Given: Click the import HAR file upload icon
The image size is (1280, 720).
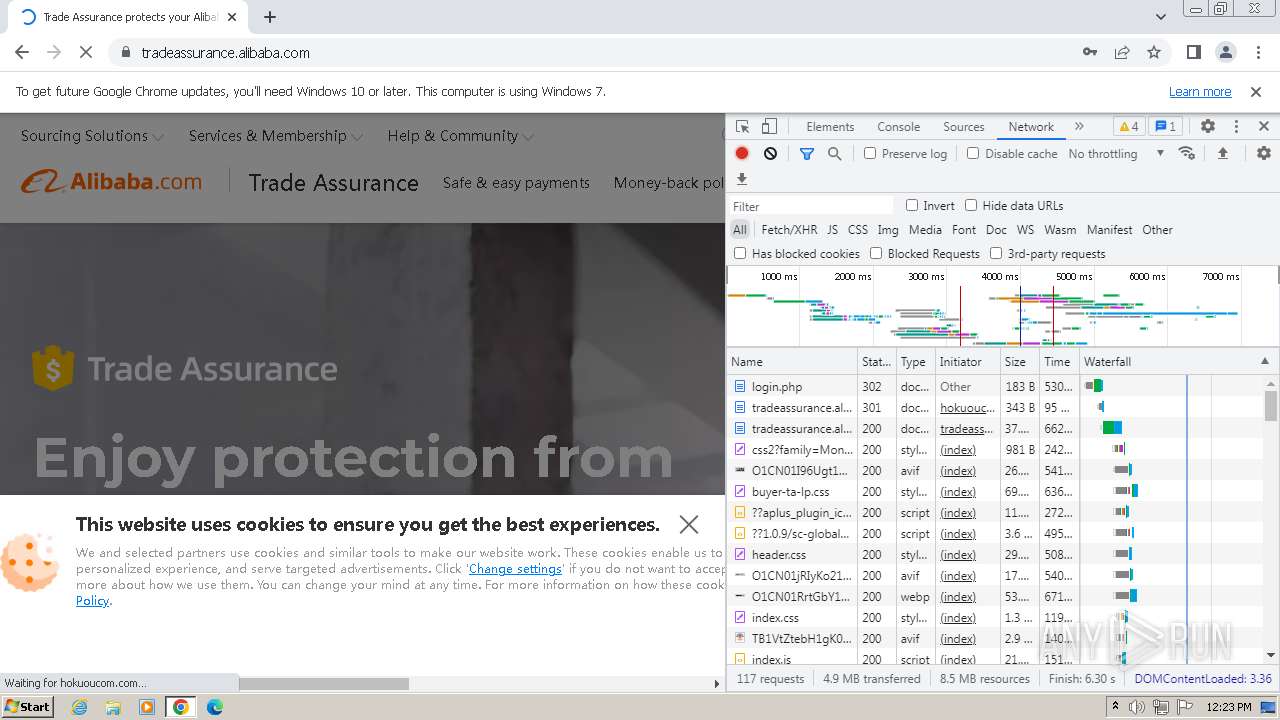Looking at the screenshot, I should point(1222,154).
